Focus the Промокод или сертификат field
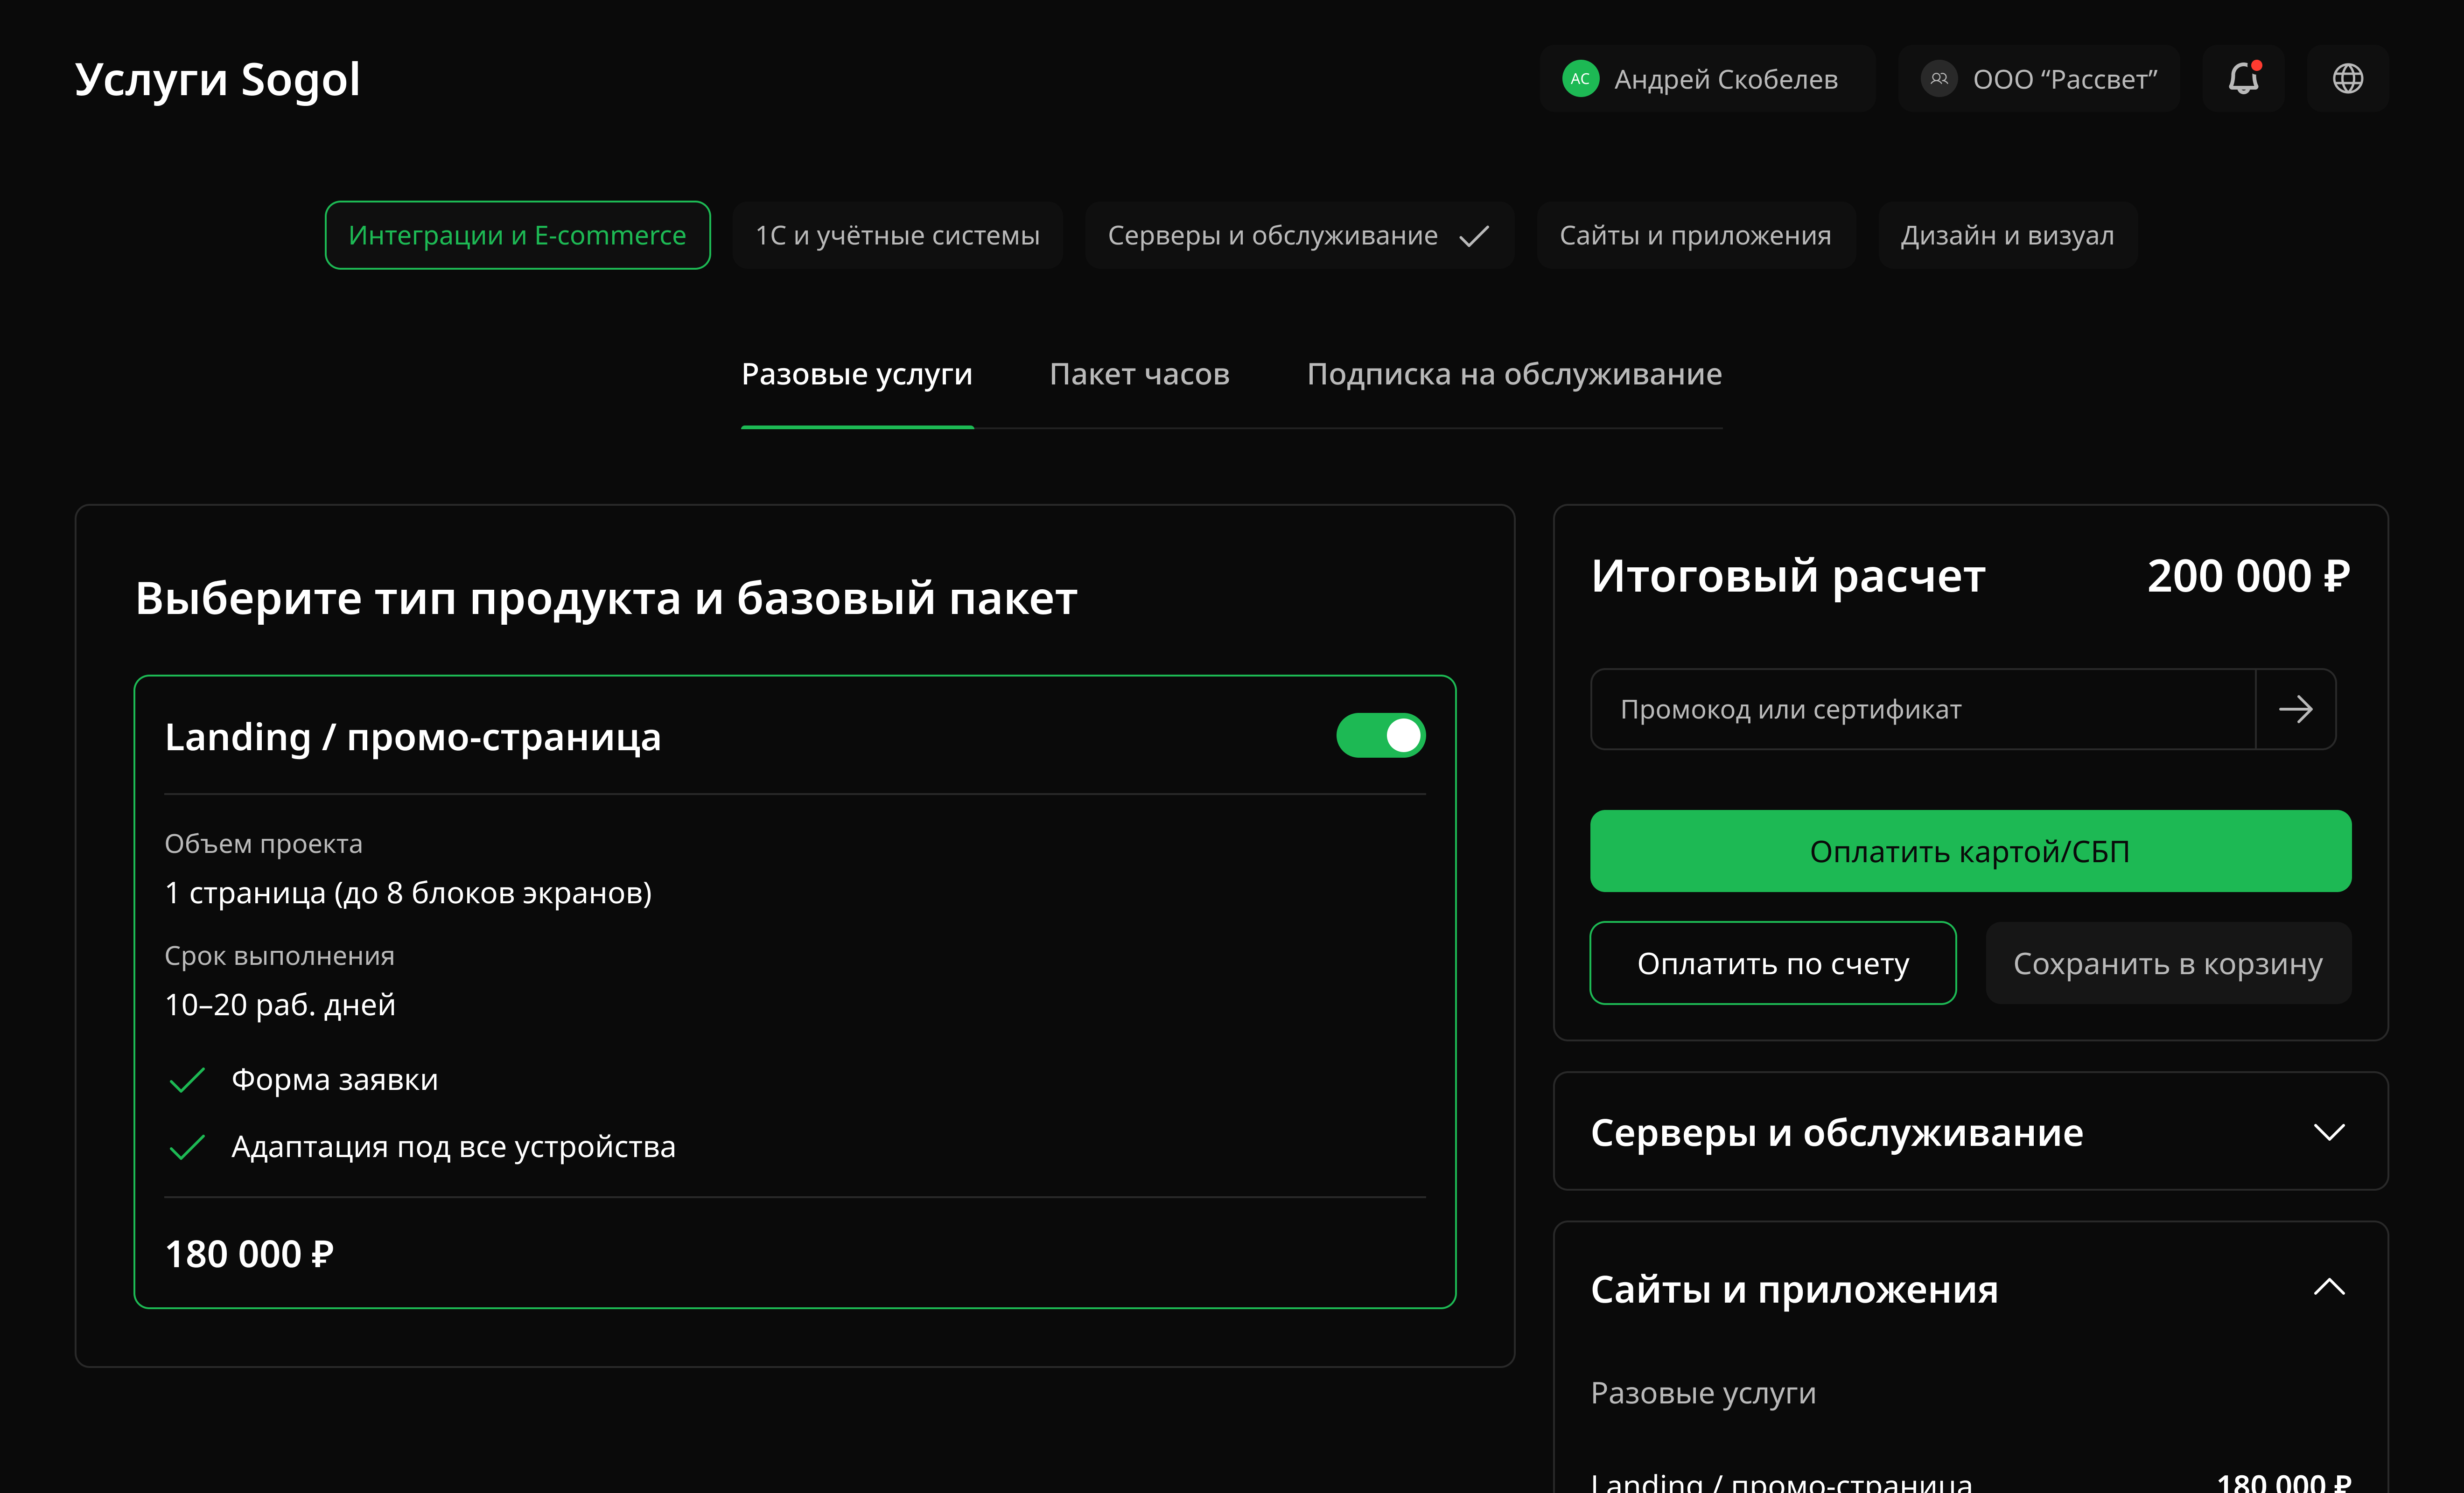Viewport: 2464px width, 1493px height. pos(1920,709)
